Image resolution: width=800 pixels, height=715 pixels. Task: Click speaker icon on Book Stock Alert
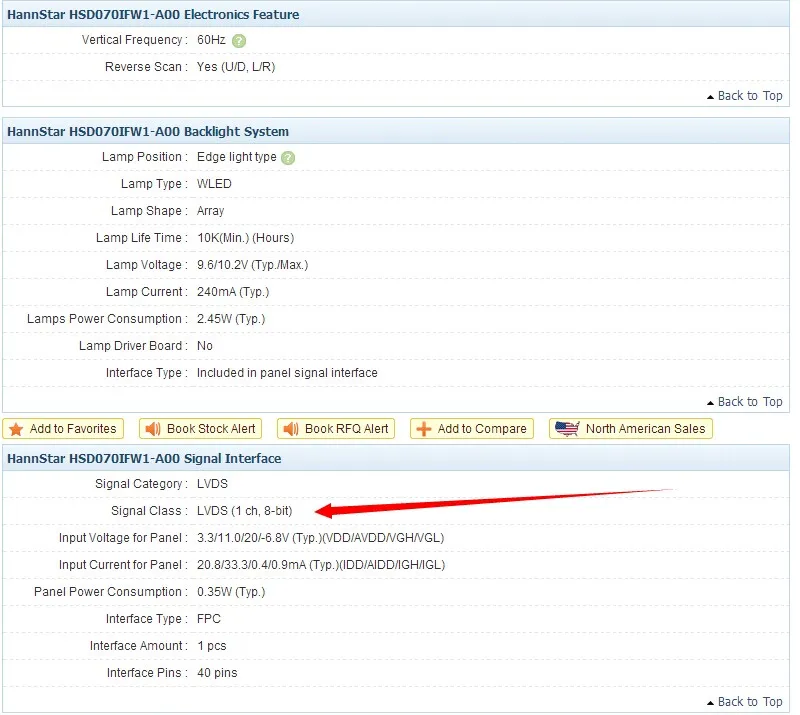pos(153,429)
